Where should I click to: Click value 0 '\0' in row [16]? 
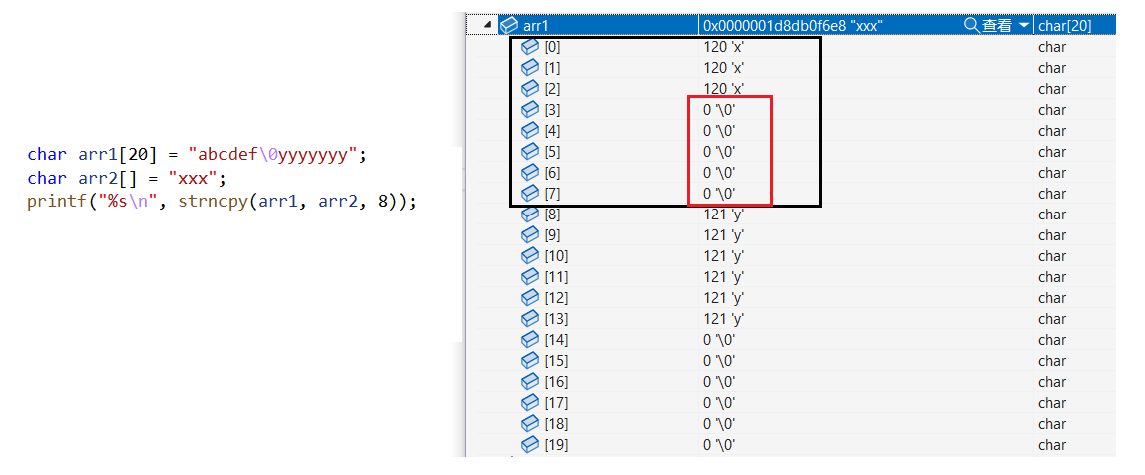pyautogui.click(x=719, y=381)
